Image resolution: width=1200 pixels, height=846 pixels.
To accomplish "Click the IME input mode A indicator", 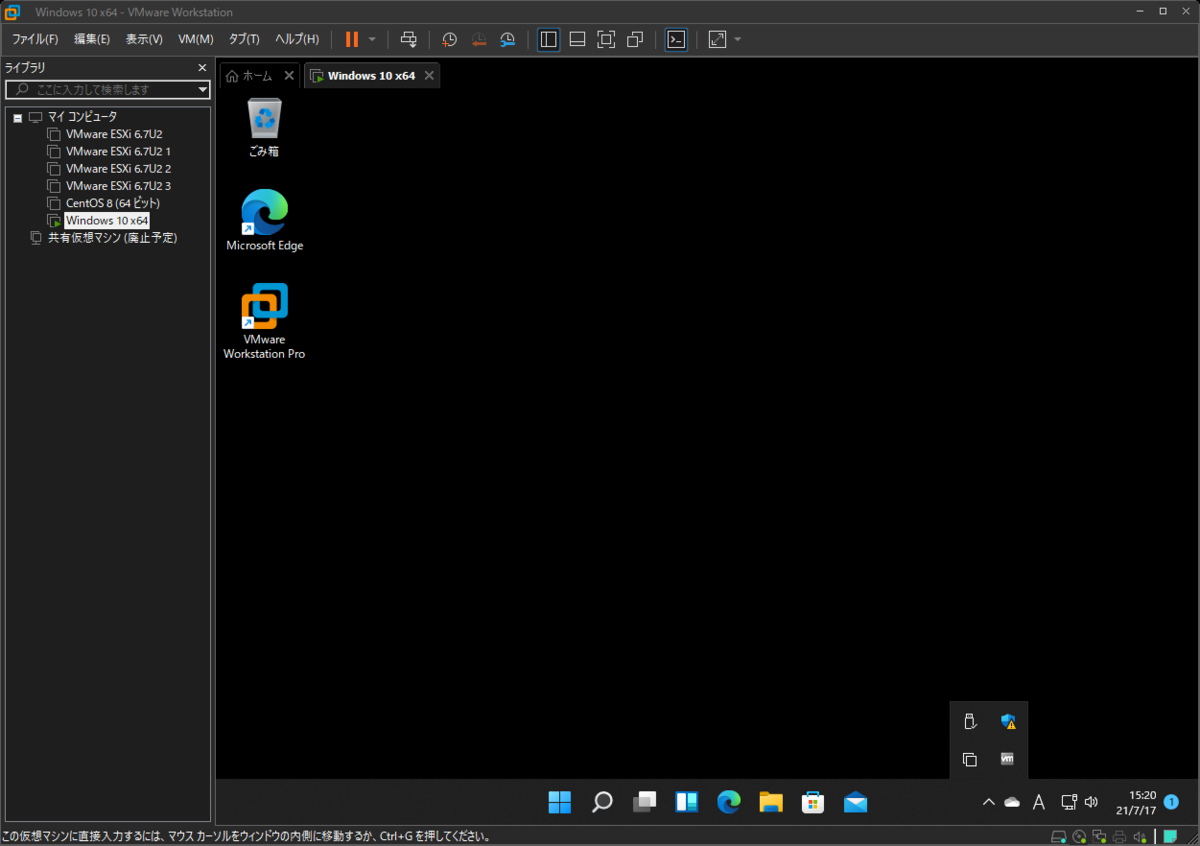I will pos(1039,802).
